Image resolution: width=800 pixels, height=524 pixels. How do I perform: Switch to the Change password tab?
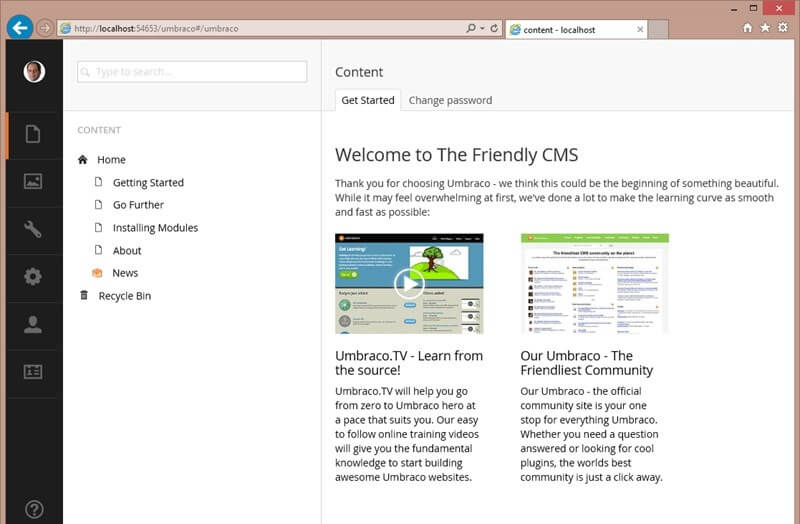point(450,101)
